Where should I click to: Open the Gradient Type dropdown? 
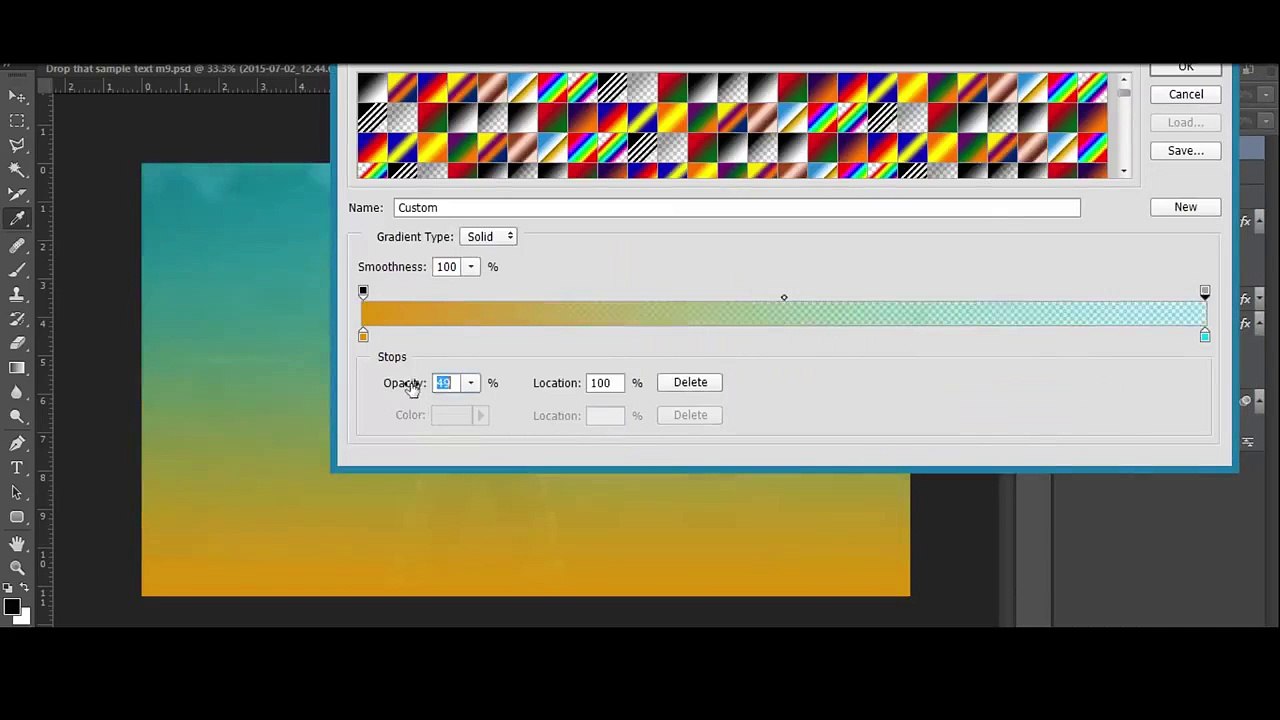pyautogui.click(x=489, y=237)
